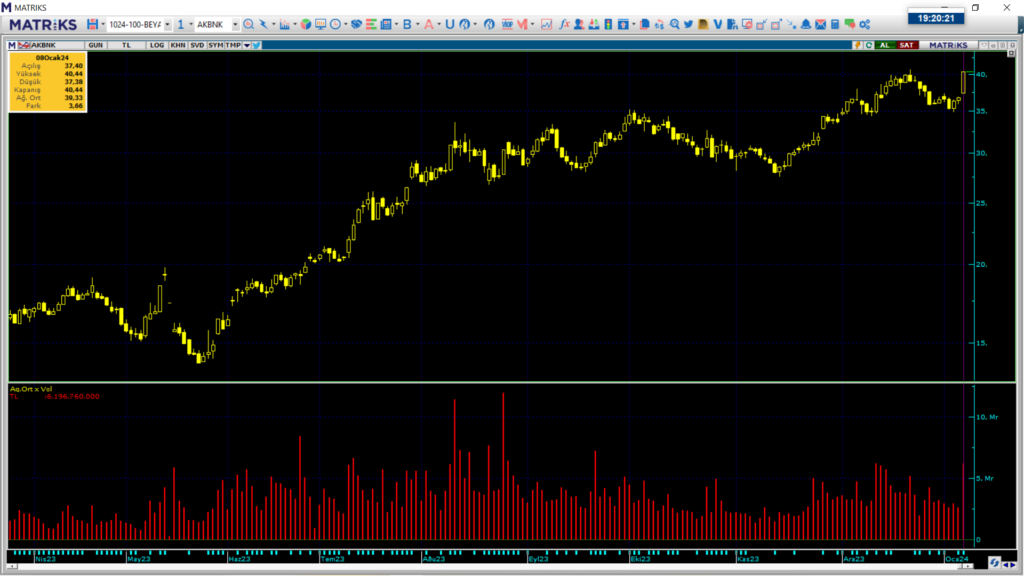The width and height of the screenshot is (1024, 576).
Task: Open the alarm bell icon
Action: pos(806,22)
